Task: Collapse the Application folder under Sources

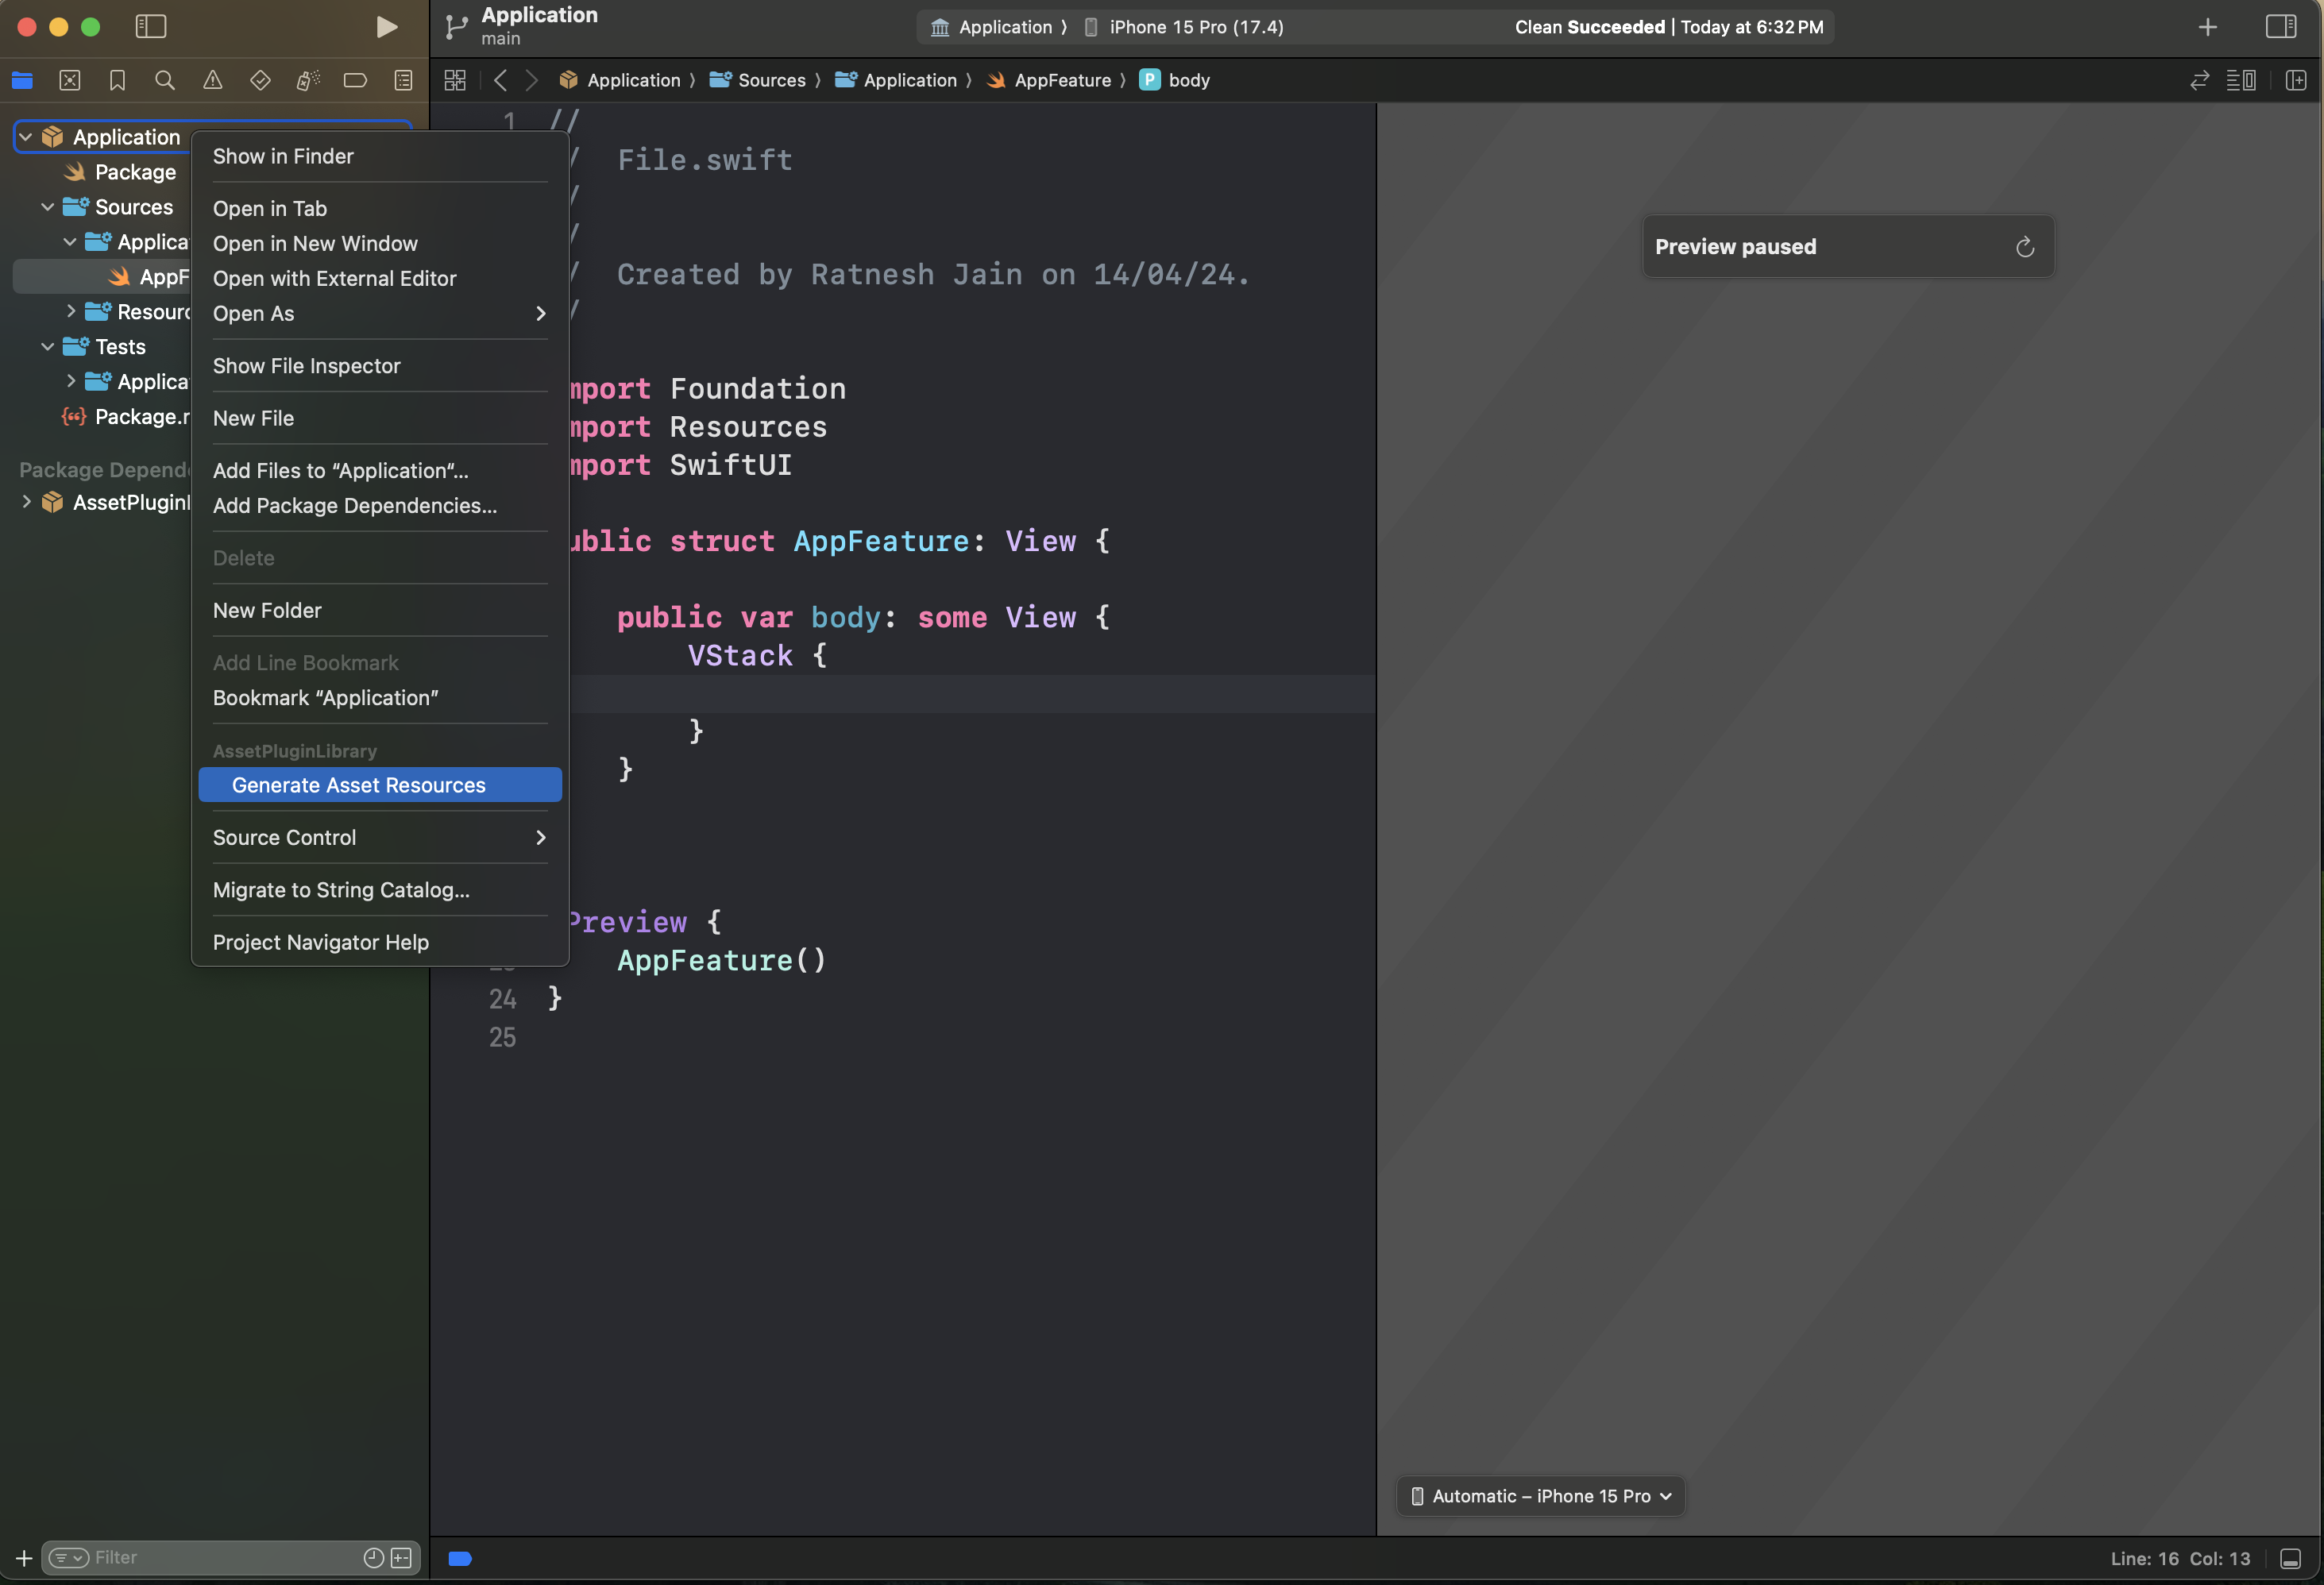Action: 70,242
